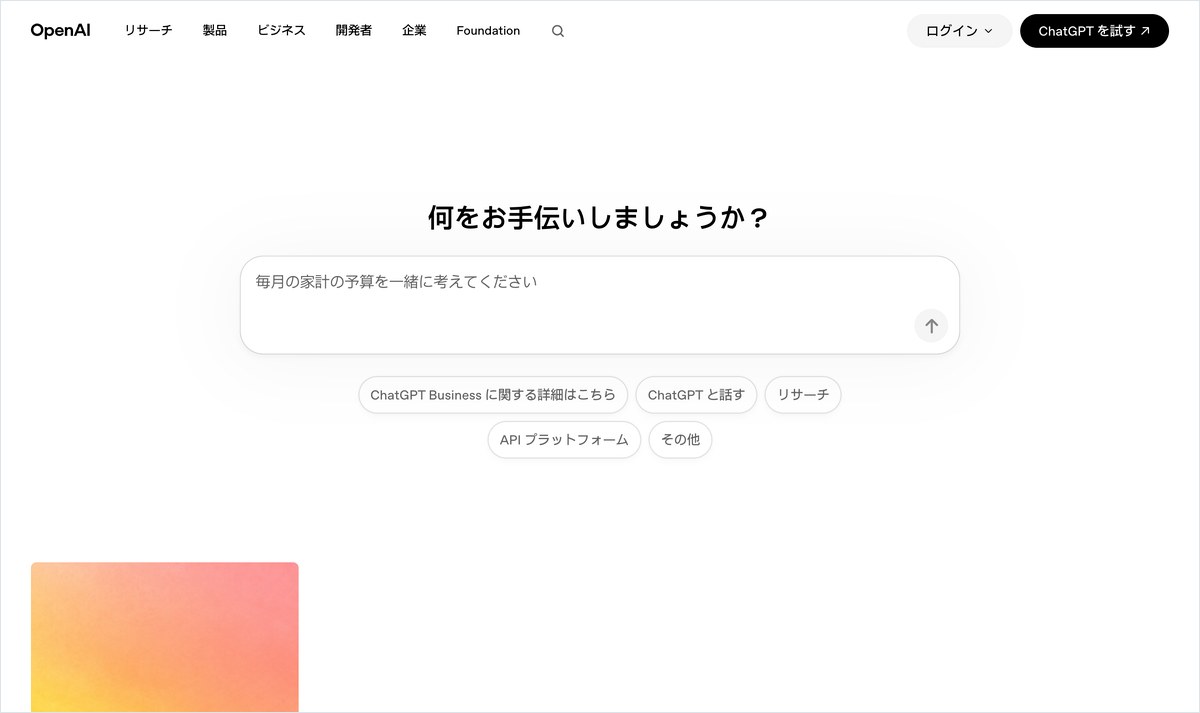Screen dimensions: 1200x713
Task: Open the orange gradient thumbnail card
Action: pyautogui.click(x=165, y=637)
